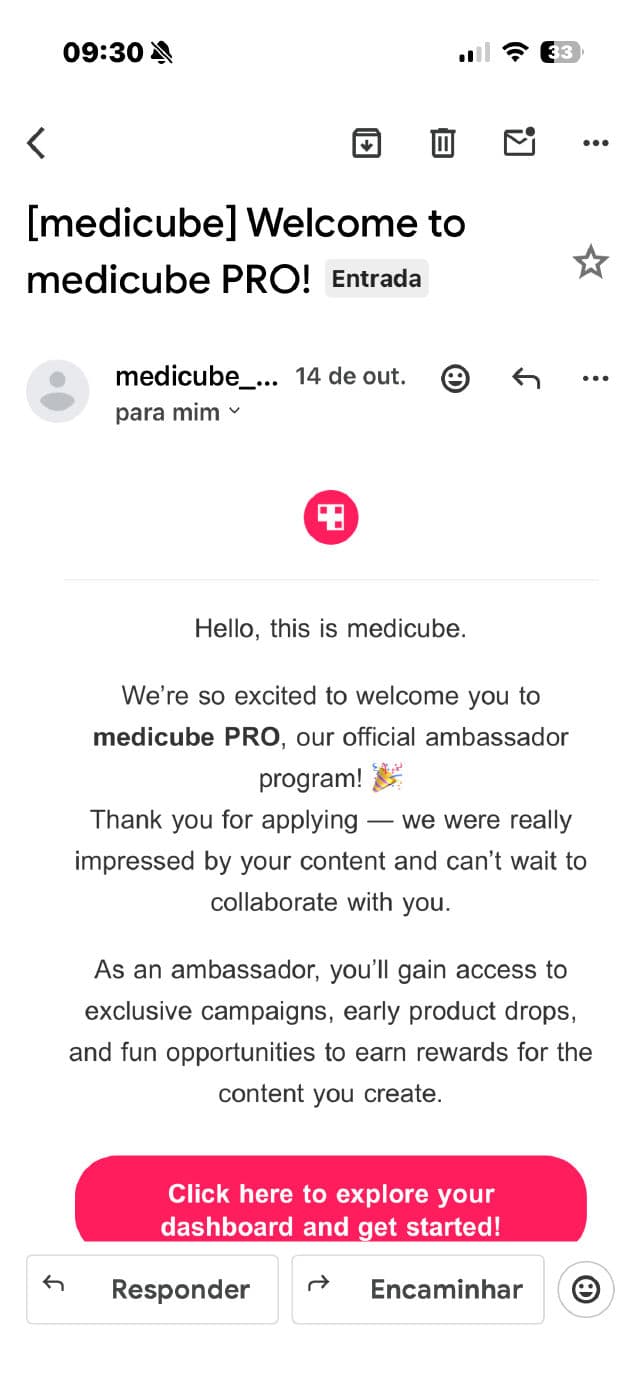Tap the "Entrada" inbox label
Viewport: 640px width, 1391px height.
point(376,279)
